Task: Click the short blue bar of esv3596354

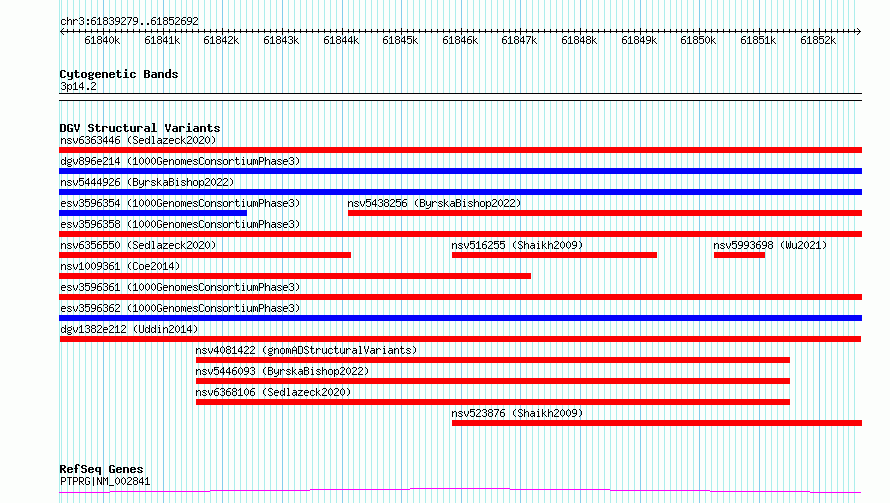Action: [x=153, y=213]
